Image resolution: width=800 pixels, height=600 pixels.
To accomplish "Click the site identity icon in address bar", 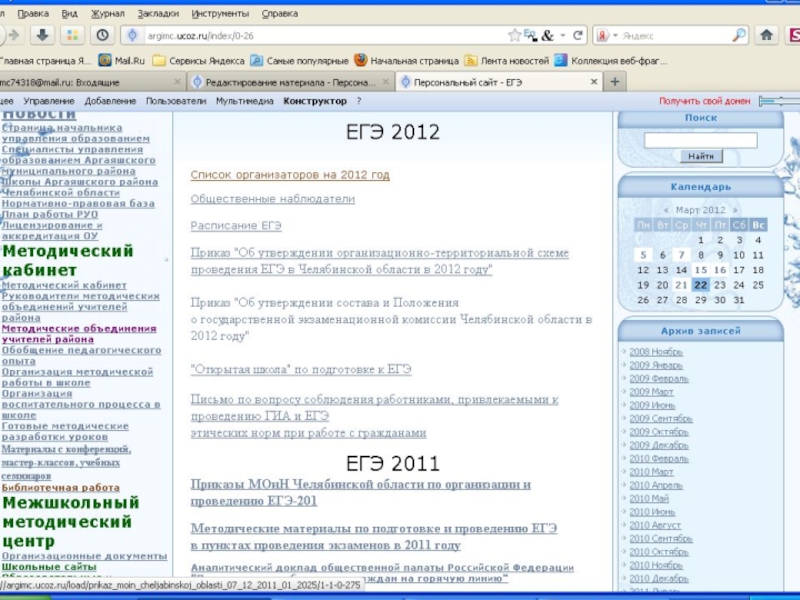I will [x=132, y=35].
